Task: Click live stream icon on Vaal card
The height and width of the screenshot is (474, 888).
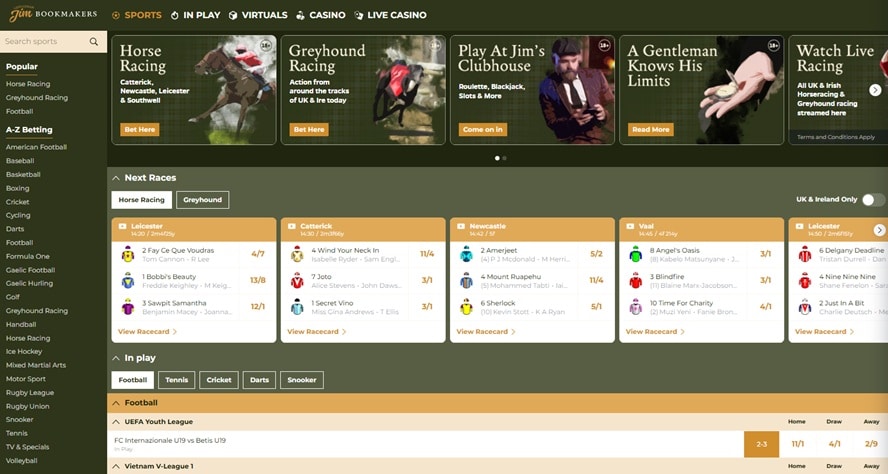Action: 630,226
